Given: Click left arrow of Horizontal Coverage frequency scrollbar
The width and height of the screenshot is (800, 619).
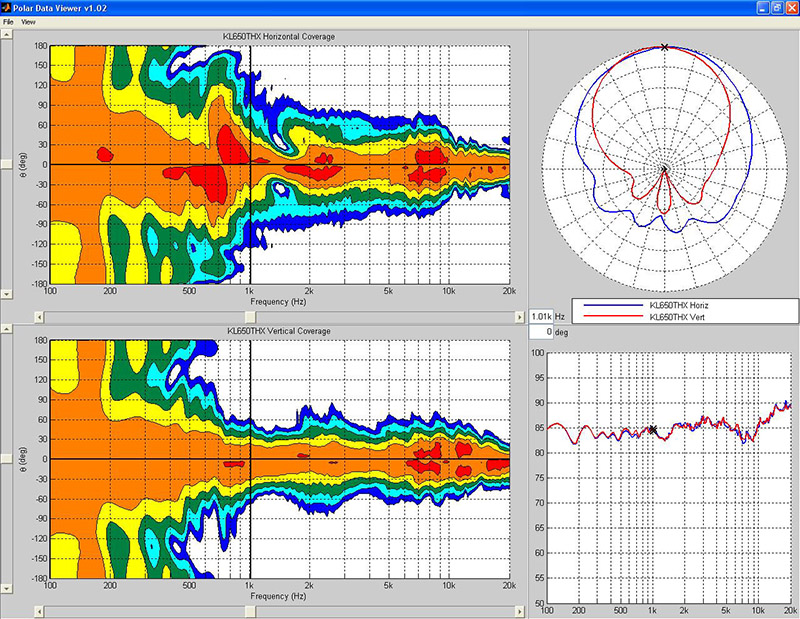Looking at the screenshot, I should tap(39, 316).
